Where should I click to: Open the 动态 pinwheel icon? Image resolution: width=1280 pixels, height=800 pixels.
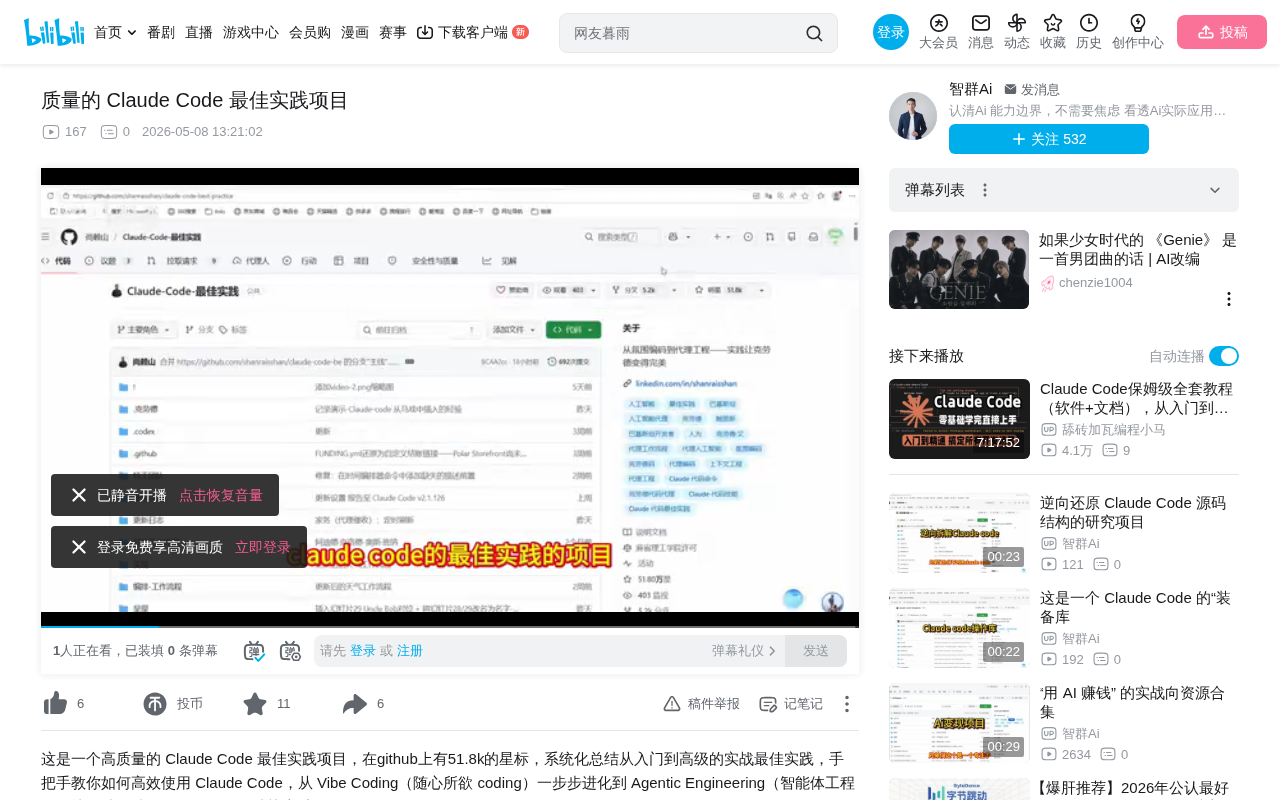pyautogui.click(x=1017, y=23)
